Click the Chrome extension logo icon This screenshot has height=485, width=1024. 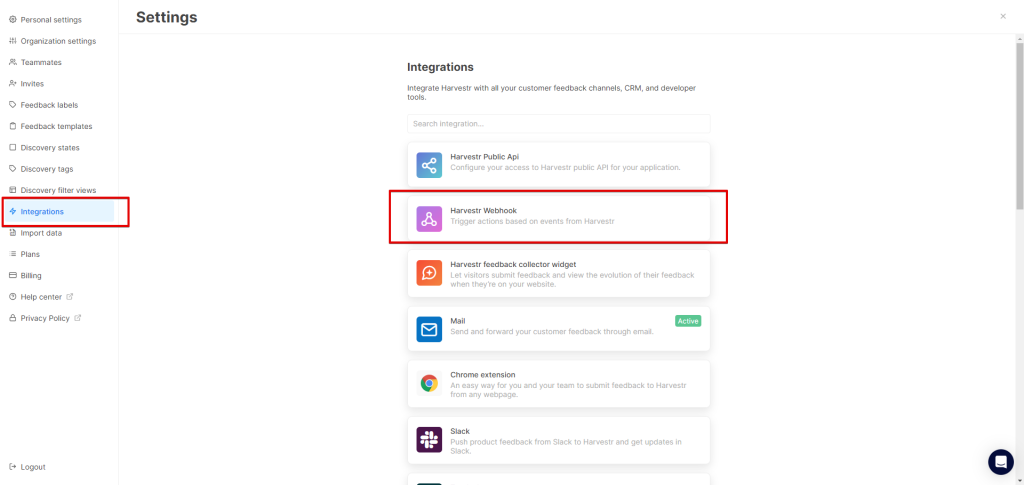coord(429,384)
